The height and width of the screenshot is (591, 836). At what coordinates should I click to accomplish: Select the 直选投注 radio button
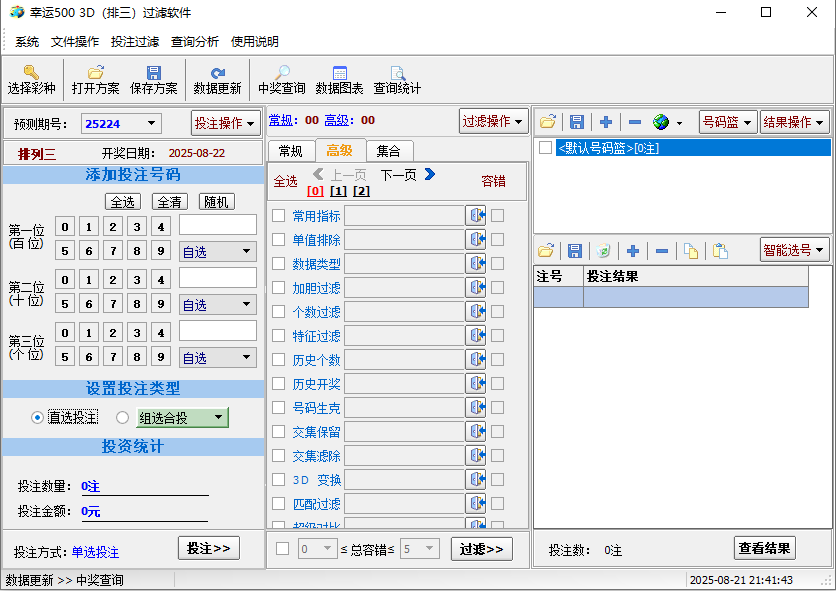coord(38,417)
